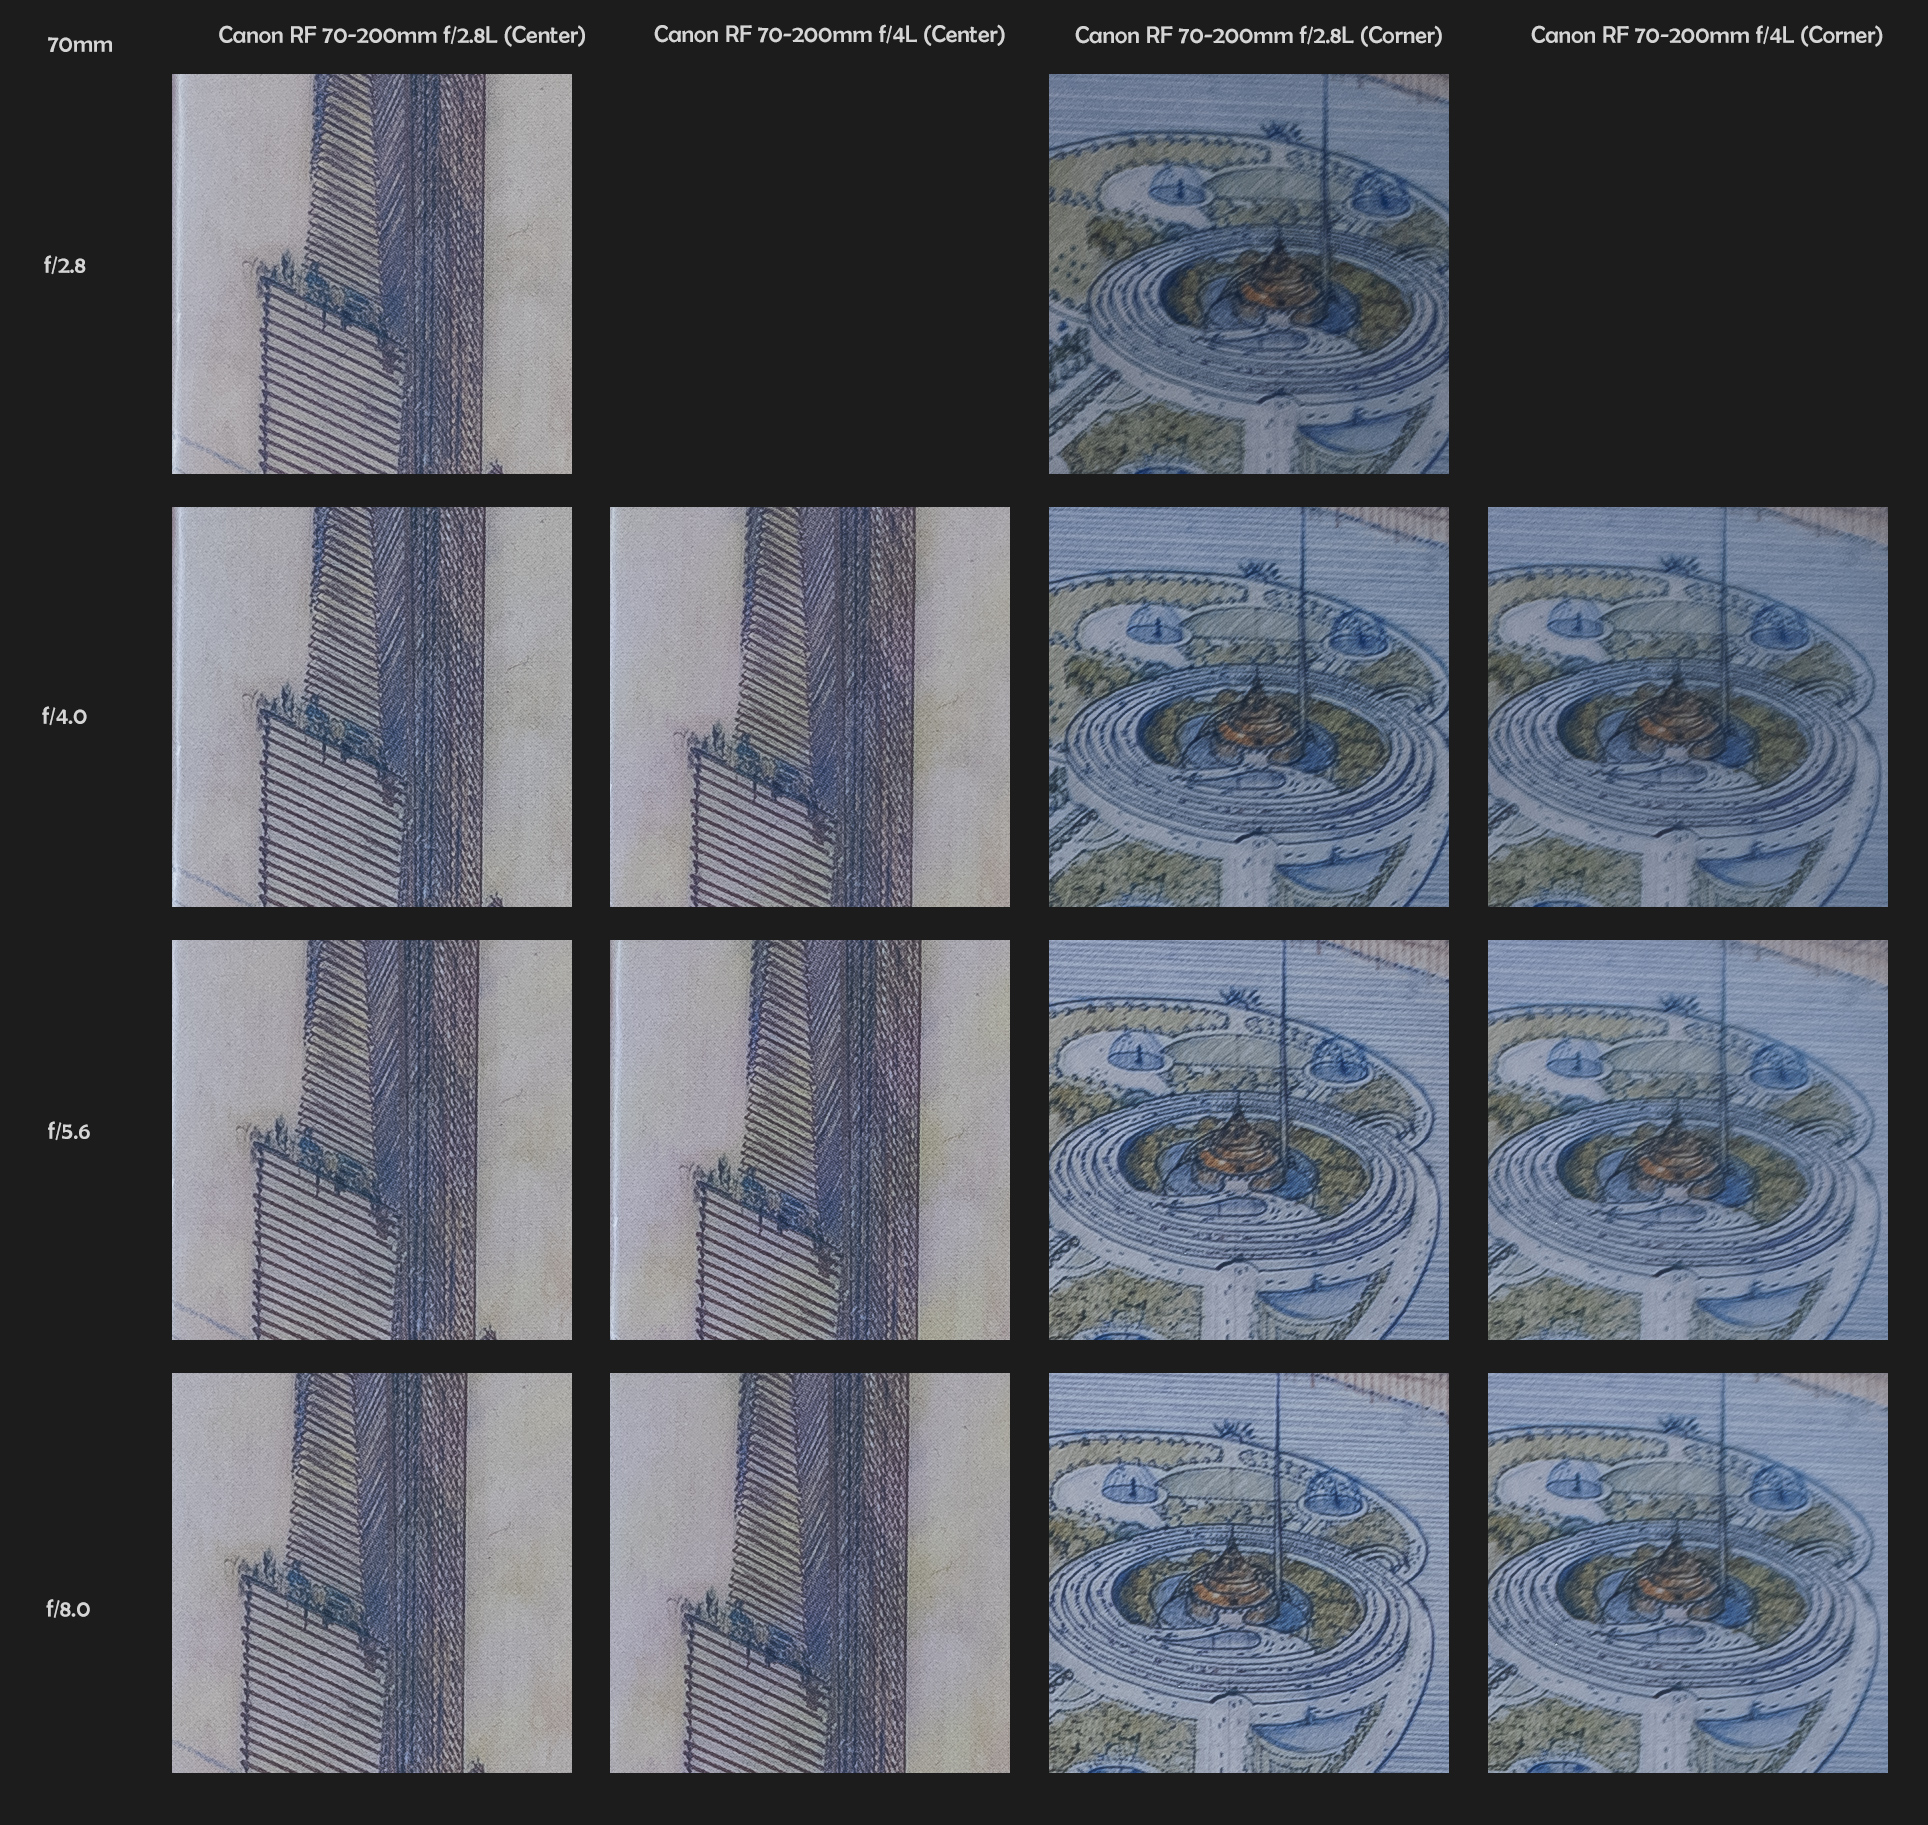
Task: Open the f/4L corner crop at f/8.0
Action: tap(1688, 1573)
